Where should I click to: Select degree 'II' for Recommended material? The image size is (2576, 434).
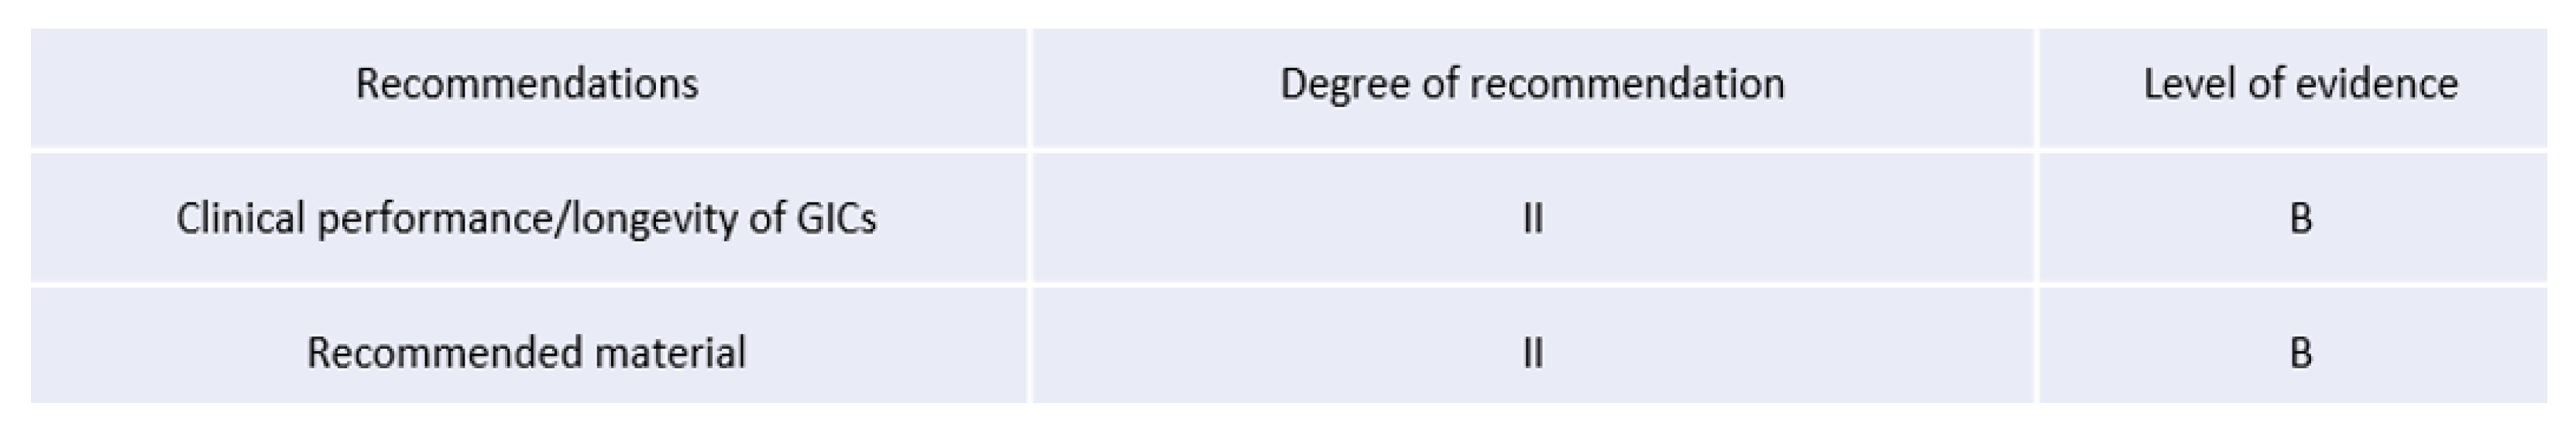click(x=1532, y=353)
